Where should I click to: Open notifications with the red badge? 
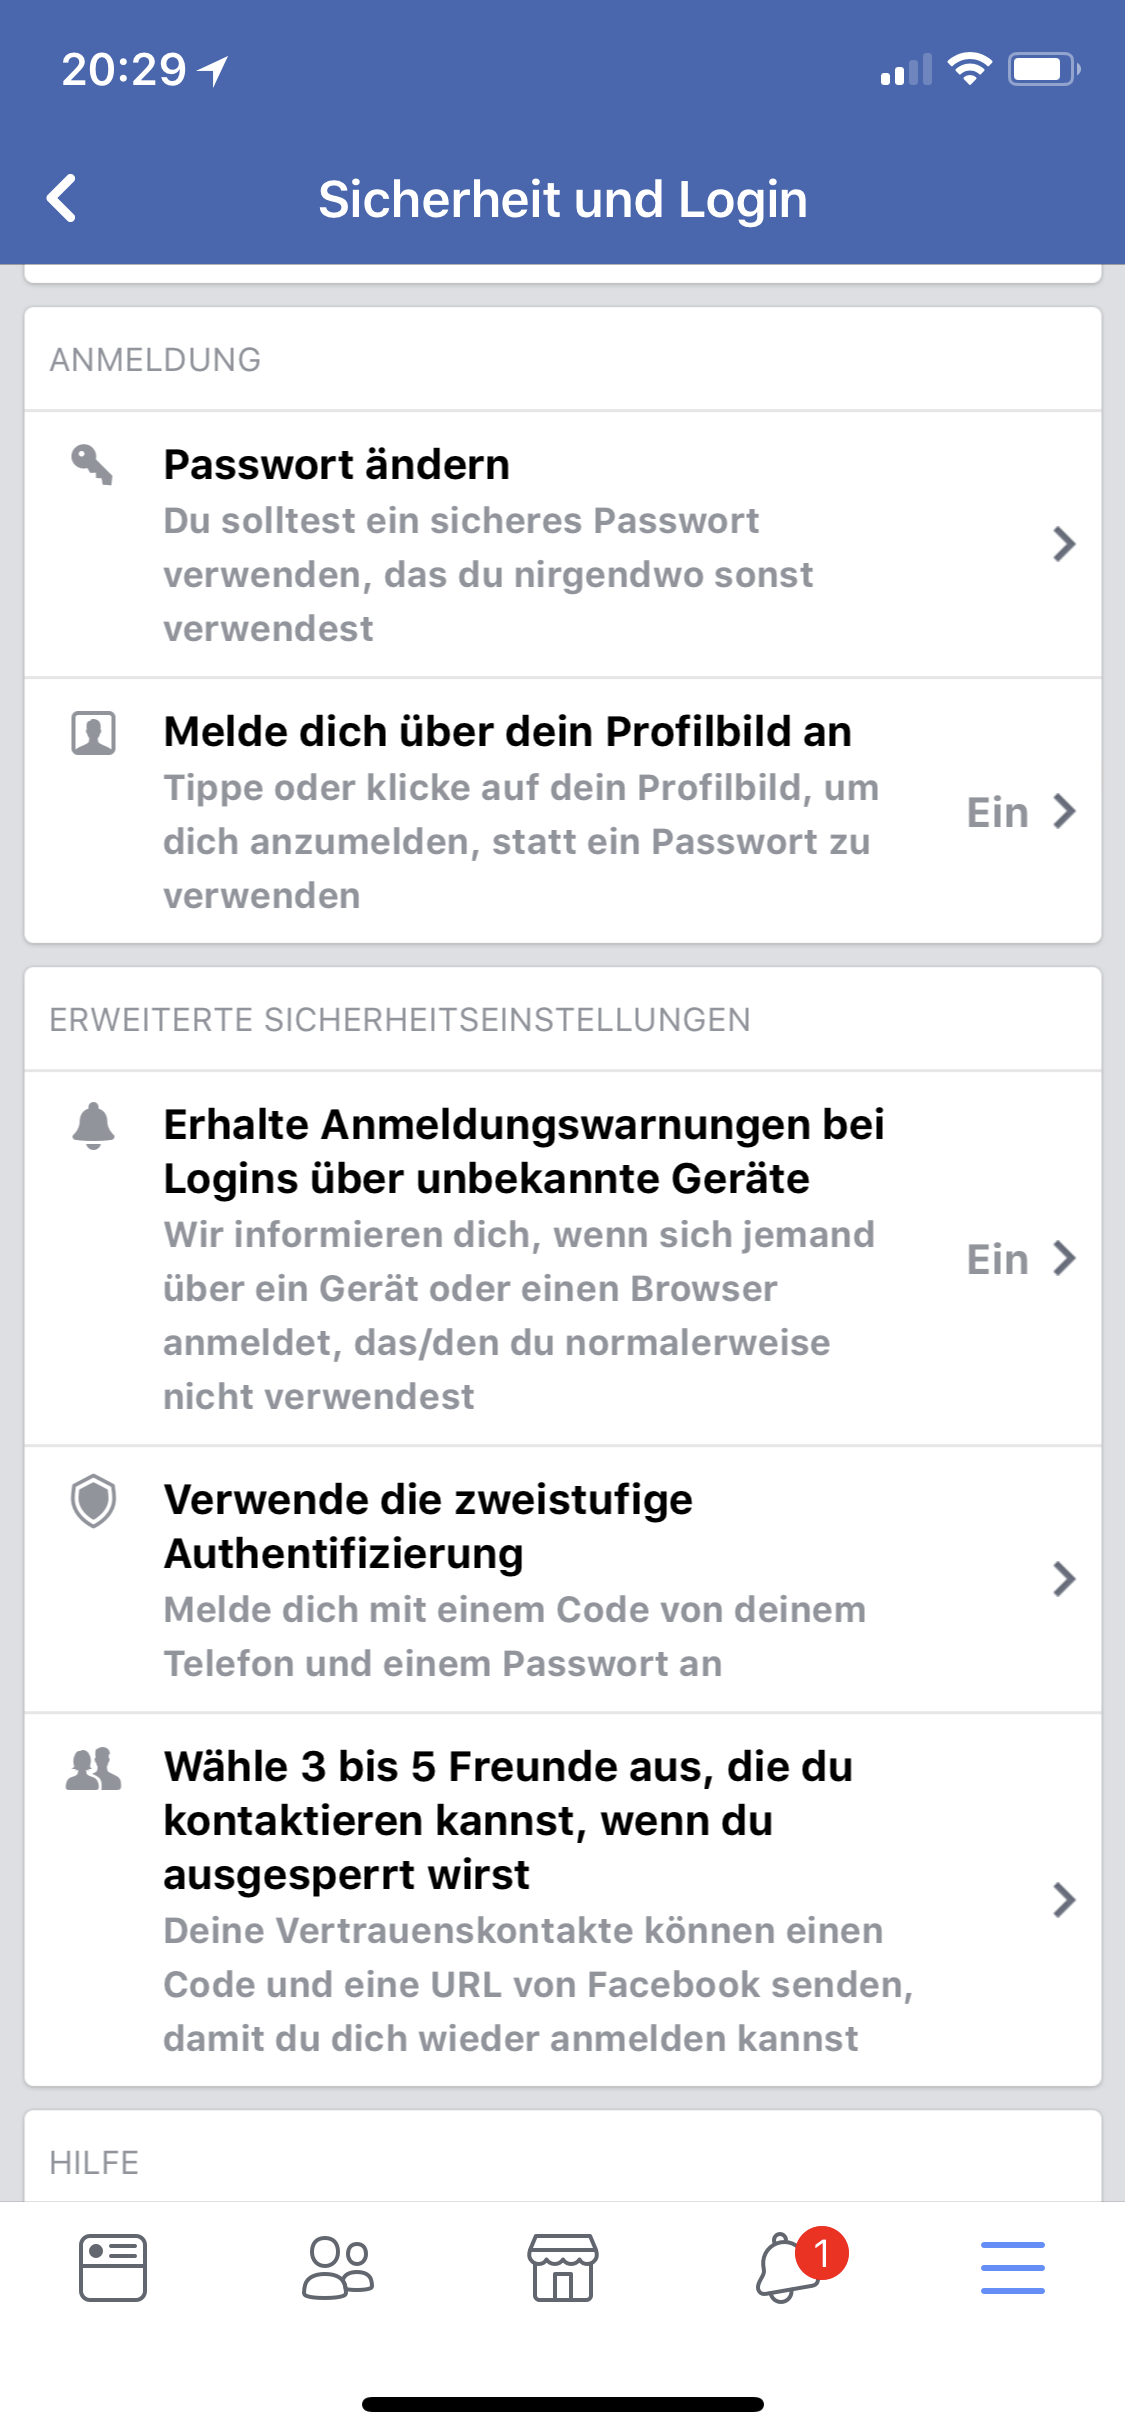(790, 2267)
